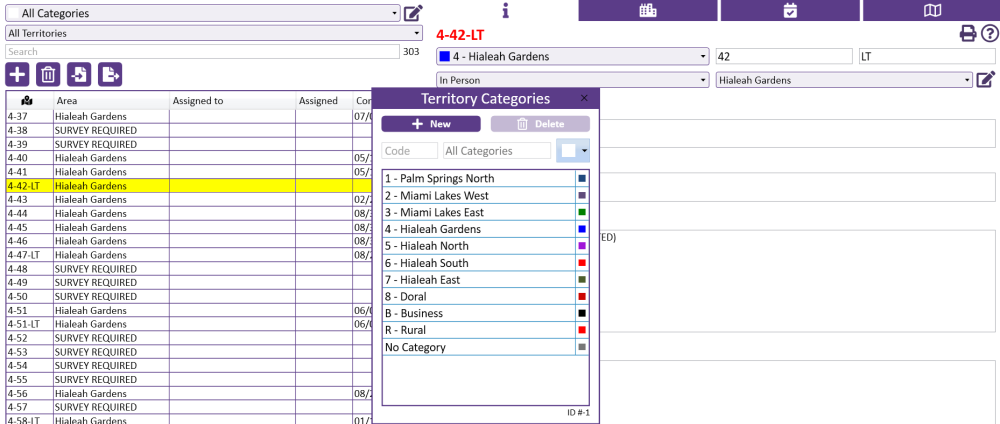Image resolution: width=1000 pixels, height=424 pixels.
Task: Click the add territory plus icon
Action: click(17, 74)
